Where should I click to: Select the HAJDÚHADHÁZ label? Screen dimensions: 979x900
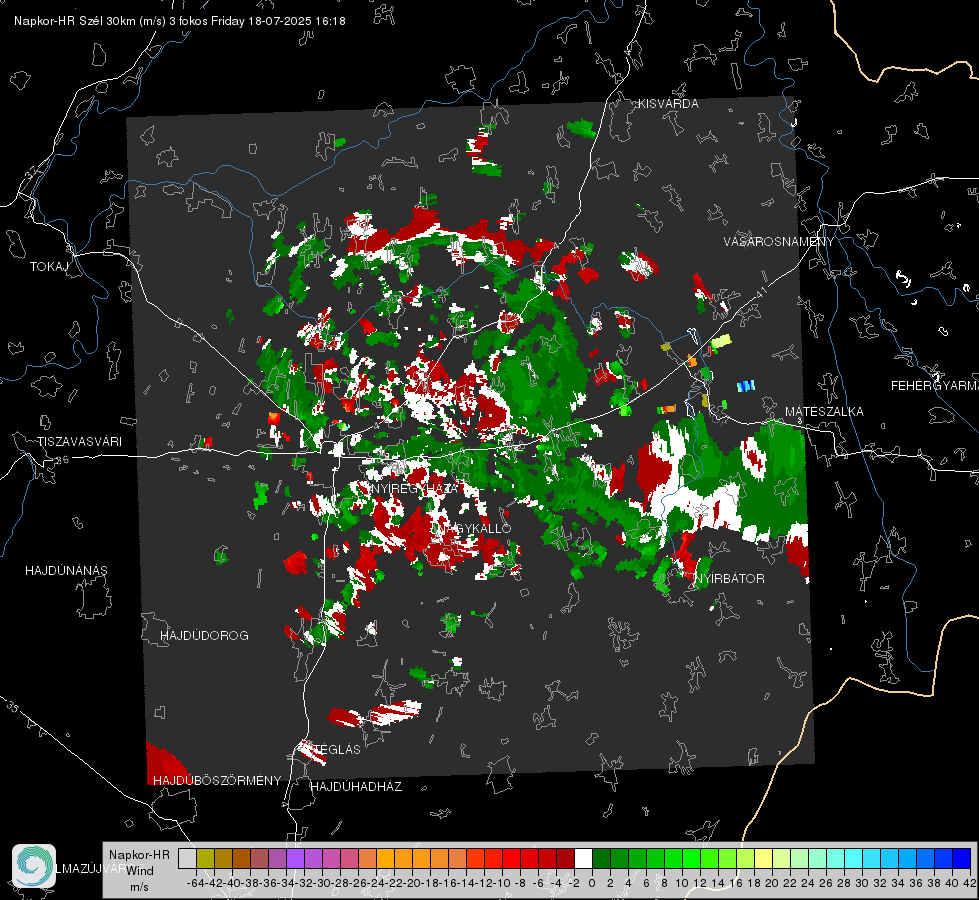[357, 787]
